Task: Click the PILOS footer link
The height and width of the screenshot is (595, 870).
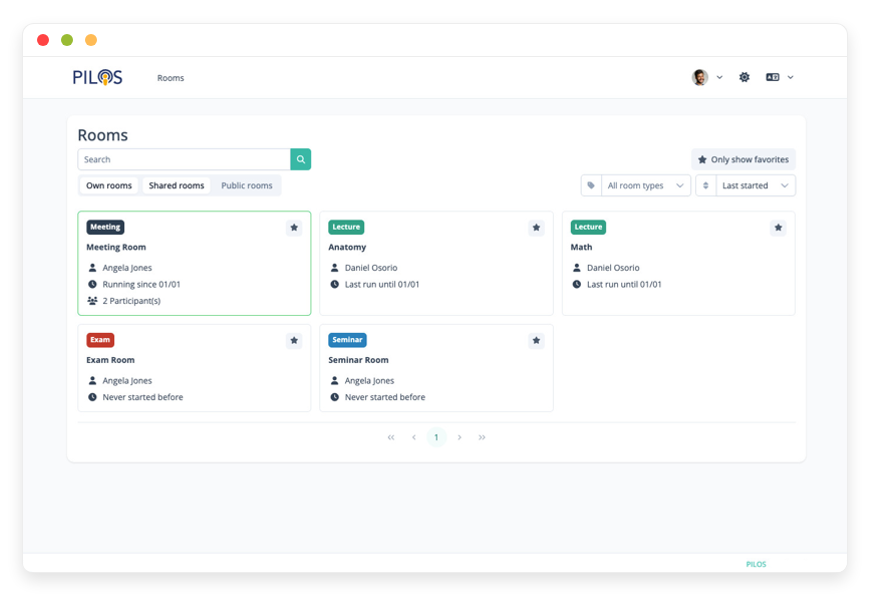Action: [756, 564]
